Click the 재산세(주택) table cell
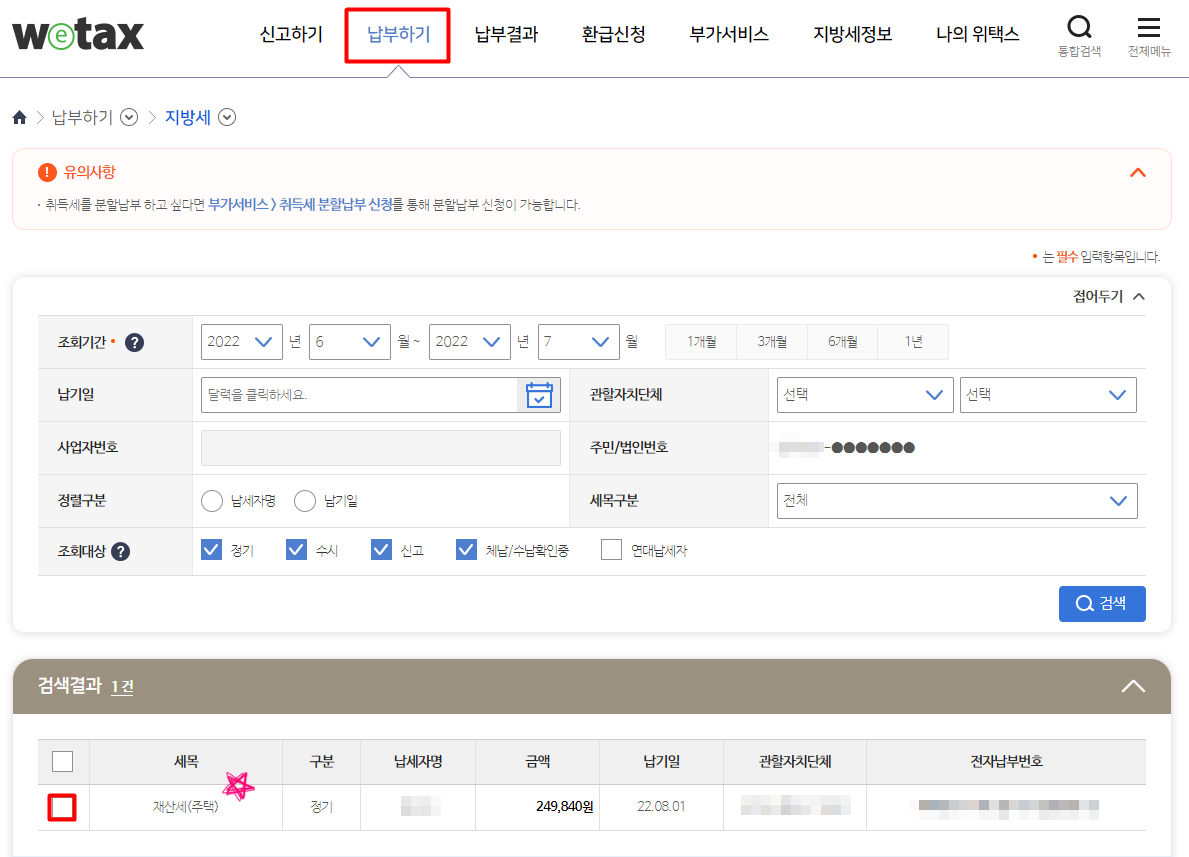The width and height of the screenshot is (1189, 857). pyautogui.click(x=186, y=807)
